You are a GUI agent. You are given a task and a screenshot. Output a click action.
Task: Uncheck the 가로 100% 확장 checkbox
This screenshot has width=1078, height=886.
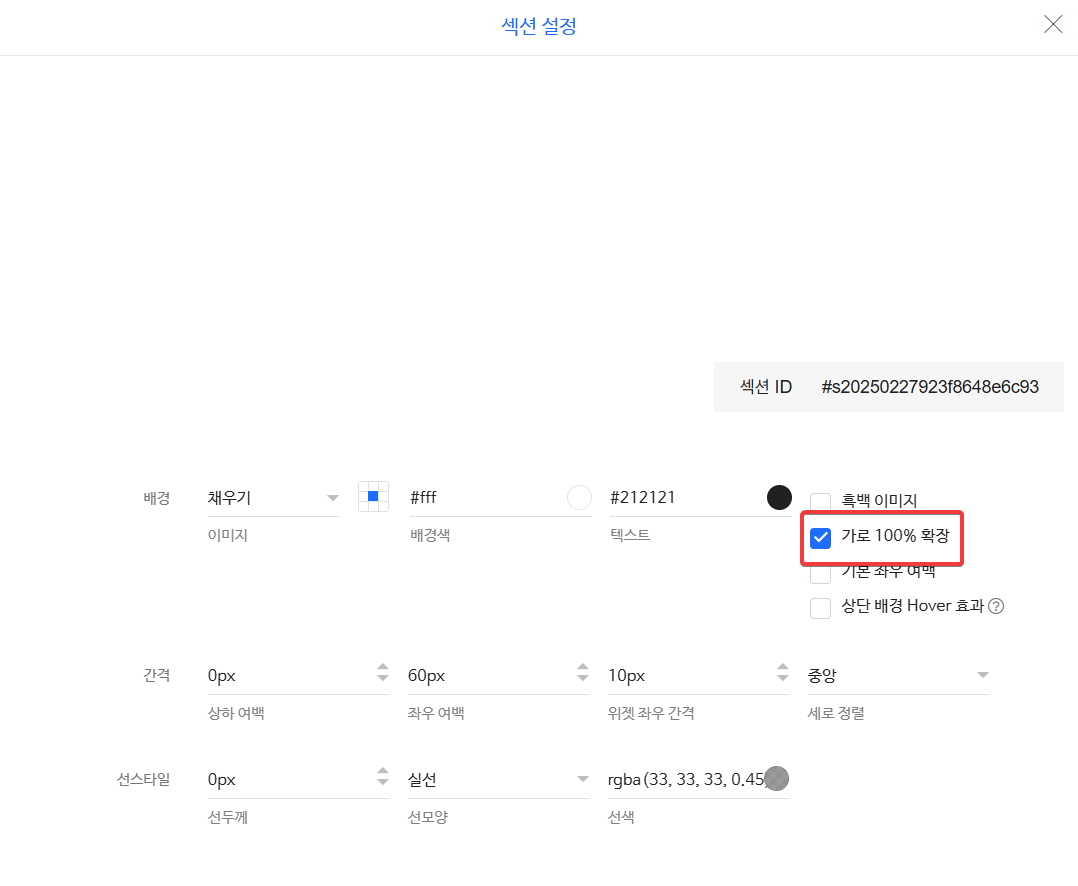tap(821, 538)
